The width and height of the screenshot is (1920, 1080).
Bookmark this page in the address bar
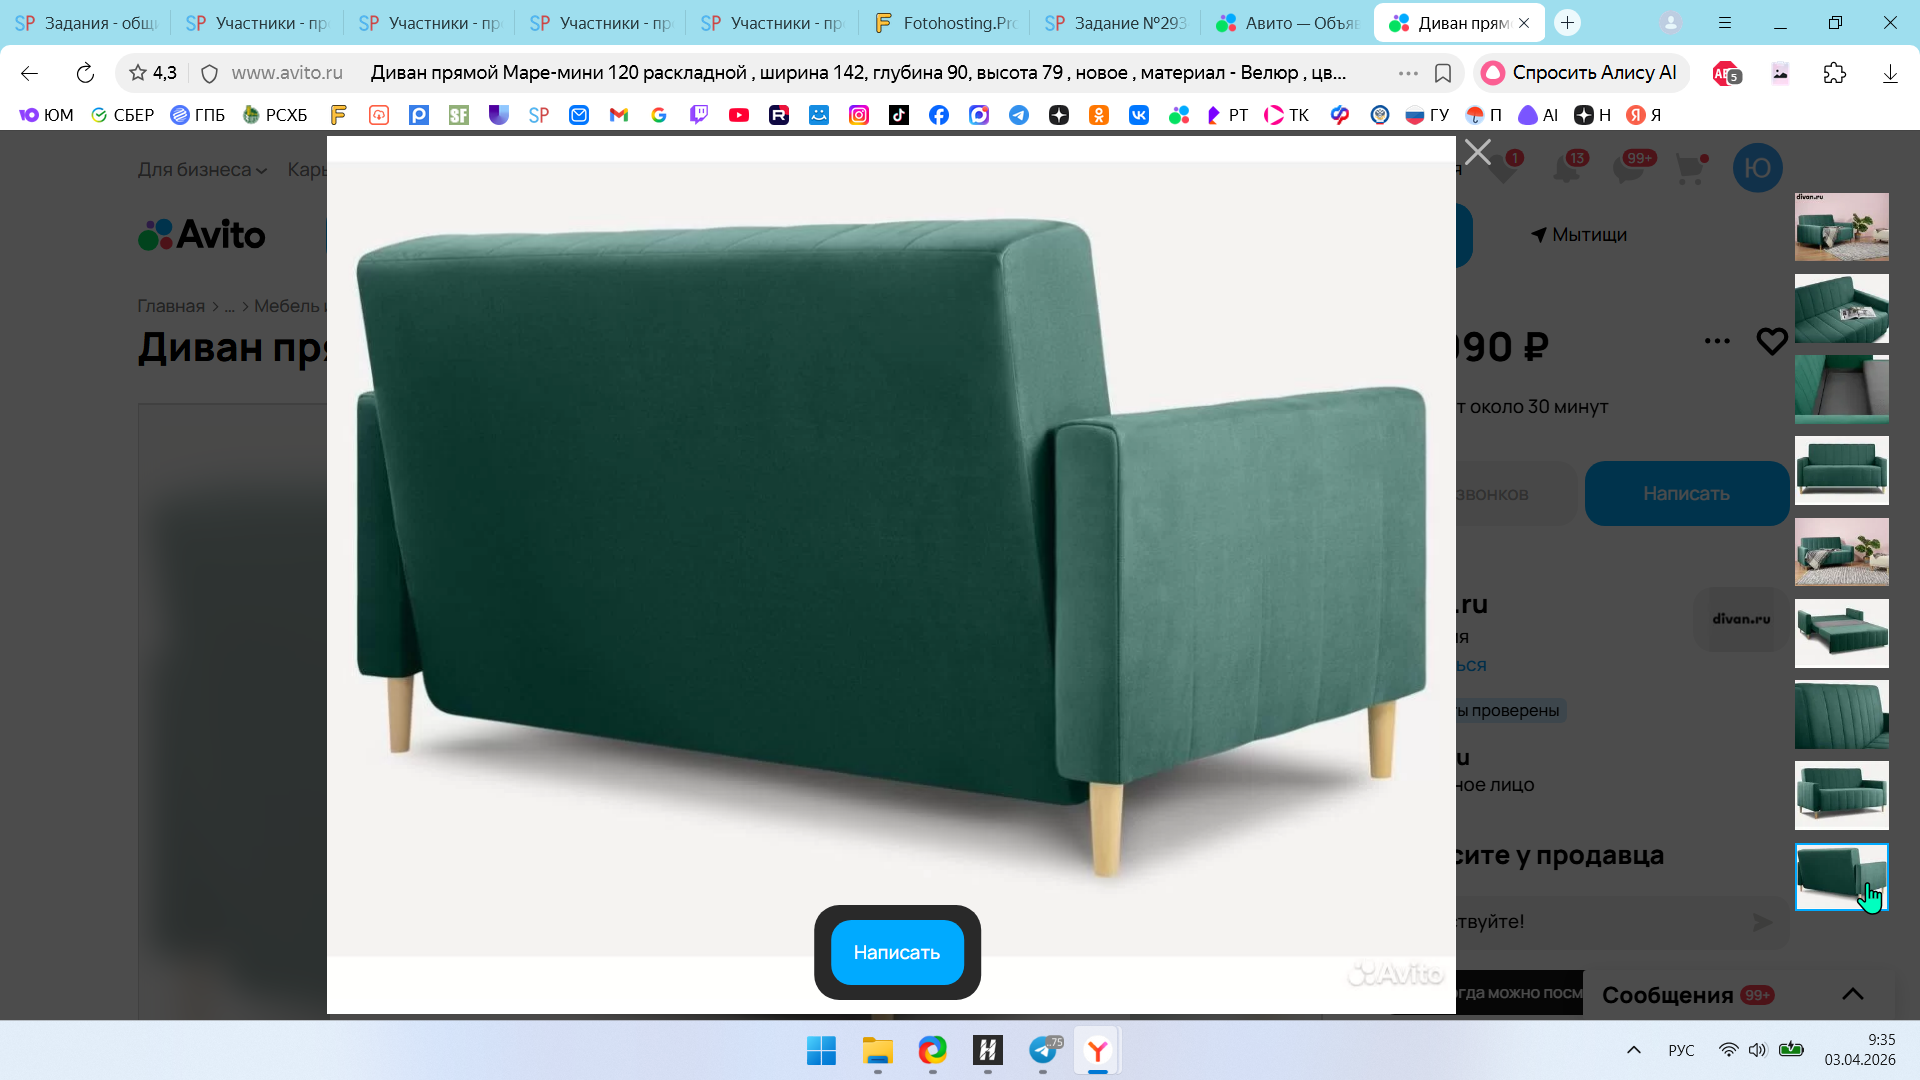[1443, 73]
